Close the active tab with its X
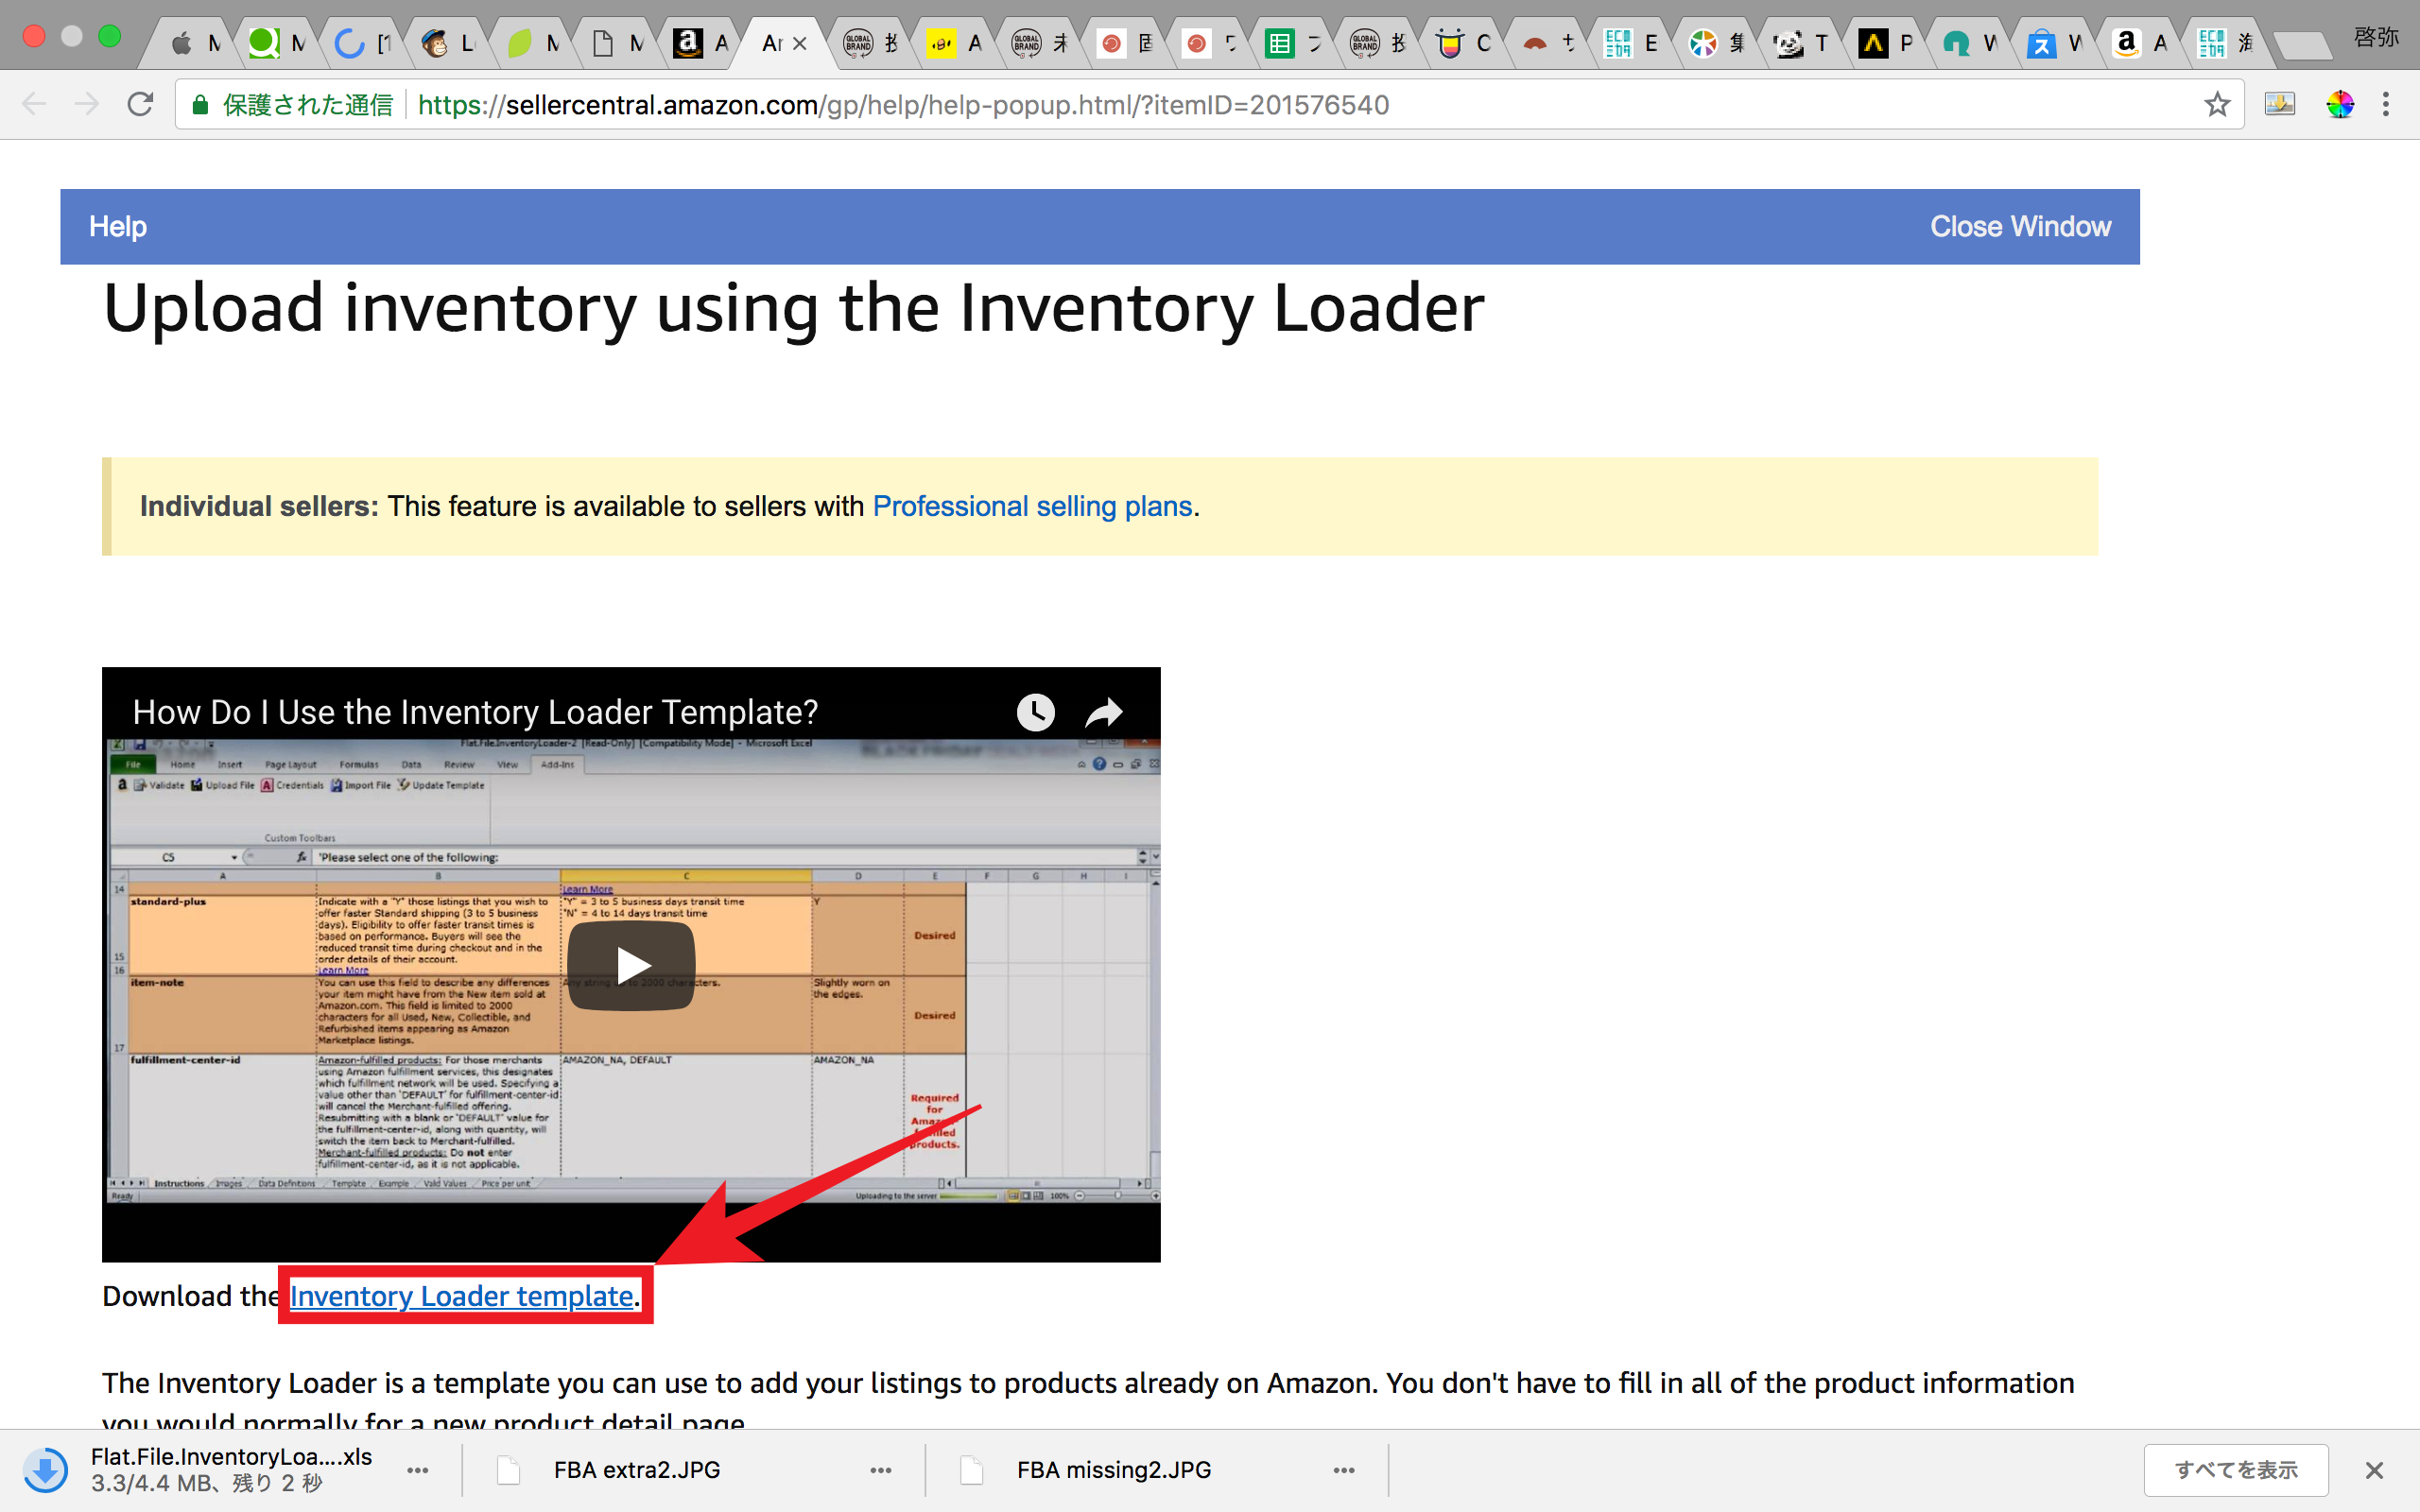This screenshot has width=2420, height=1512. [x=800, y=43]
